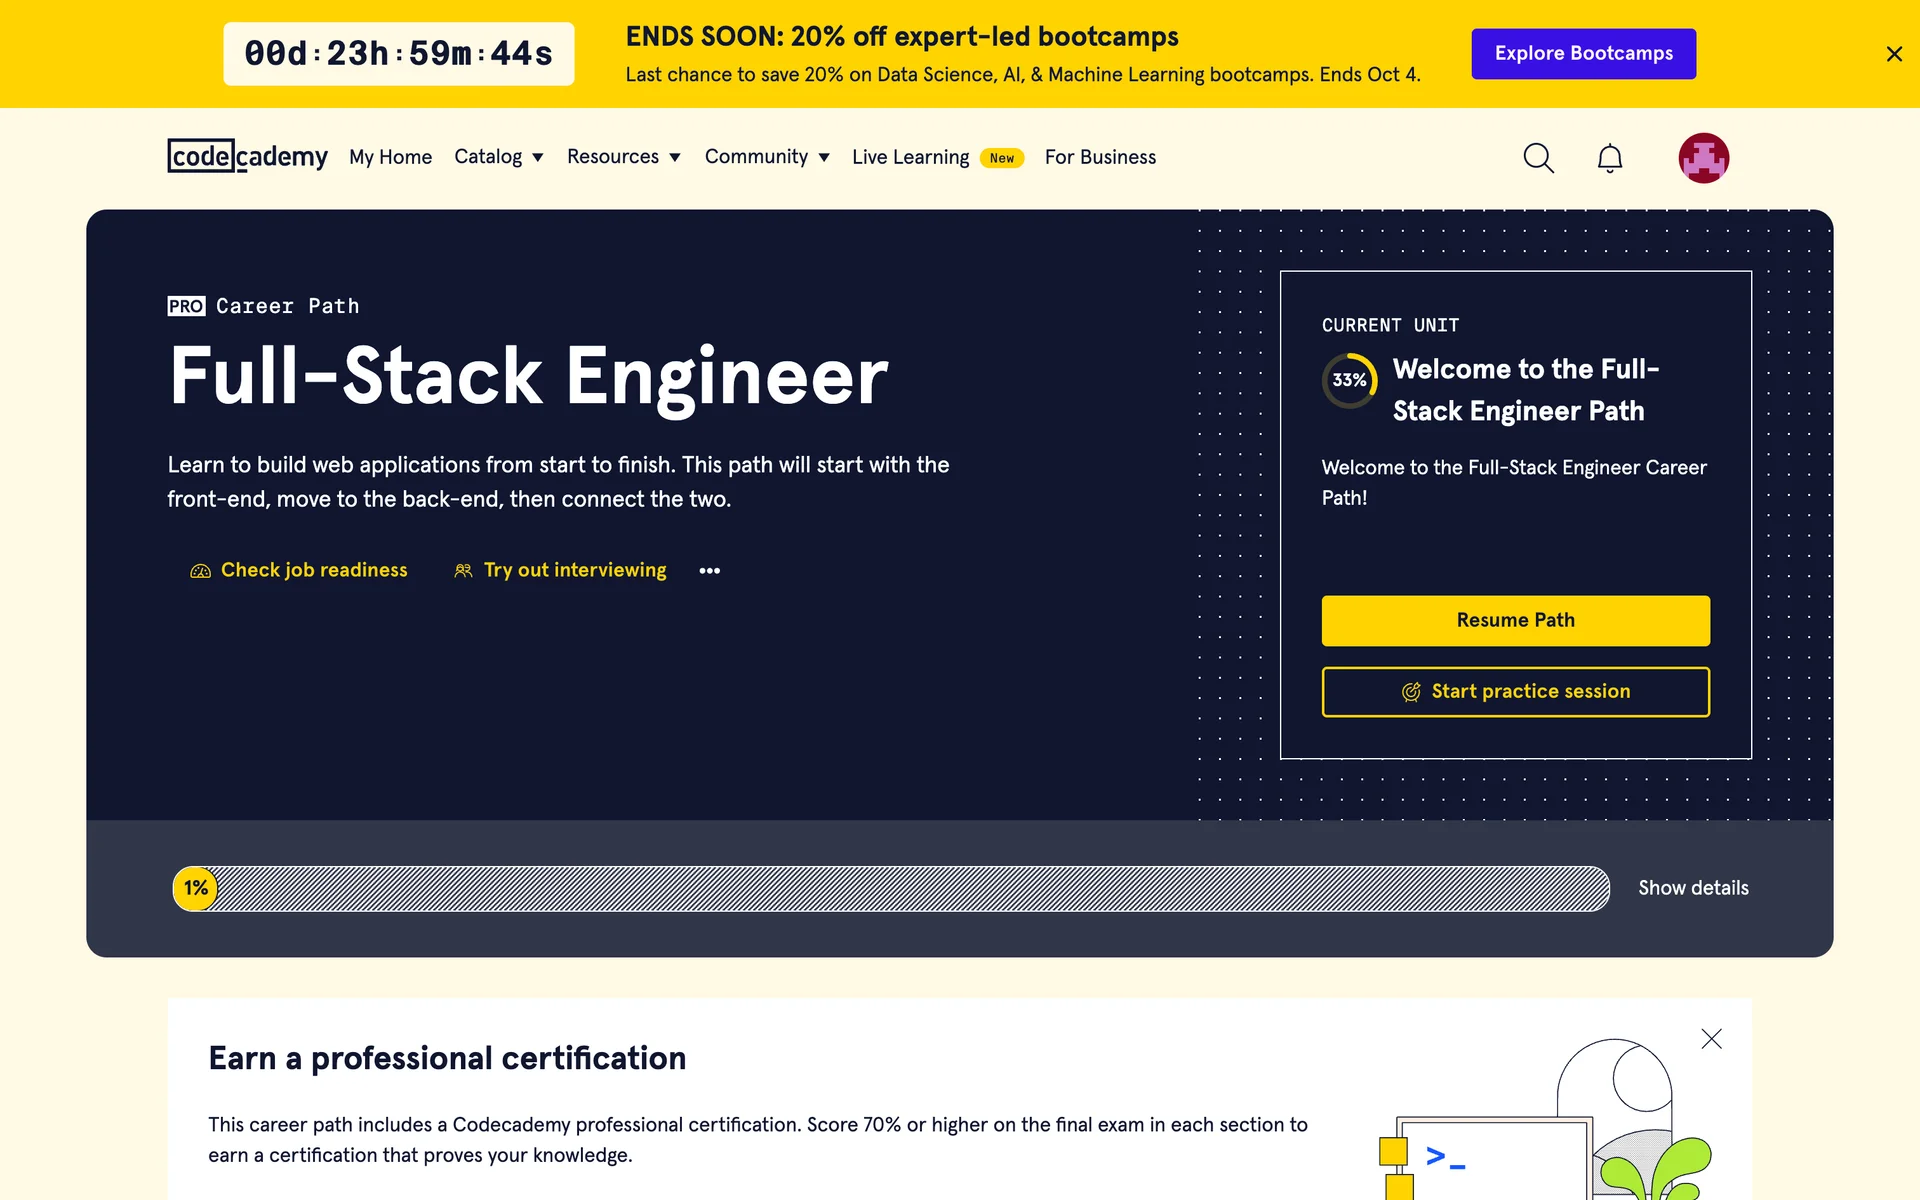The height and width of the screenshot is (1200, 1920).
Task: Click Explore Bootcamps button
Action: click(1583, 54)
